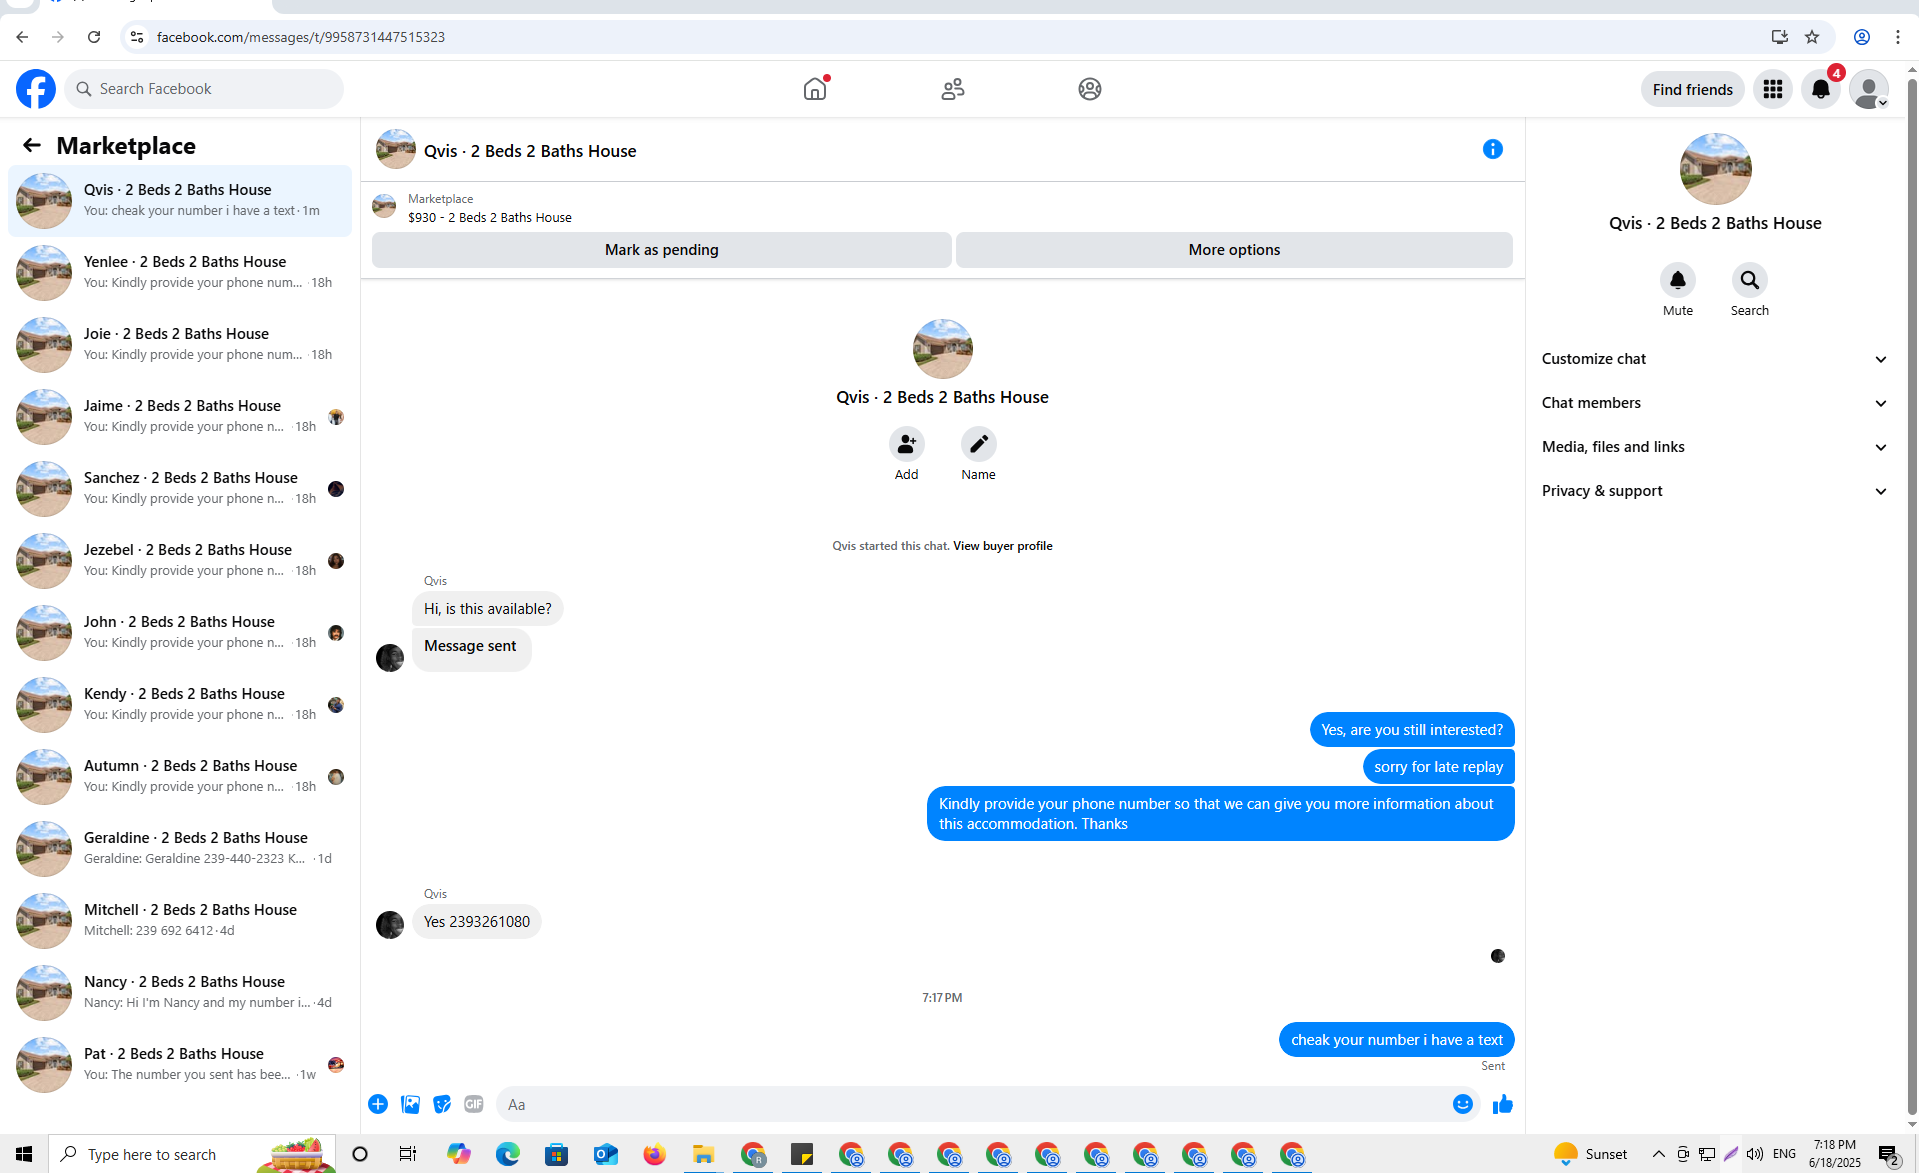Open the account profile avatar menu
Image resolution: width=1919 pixels, height=1173 pixels.
1868,89
